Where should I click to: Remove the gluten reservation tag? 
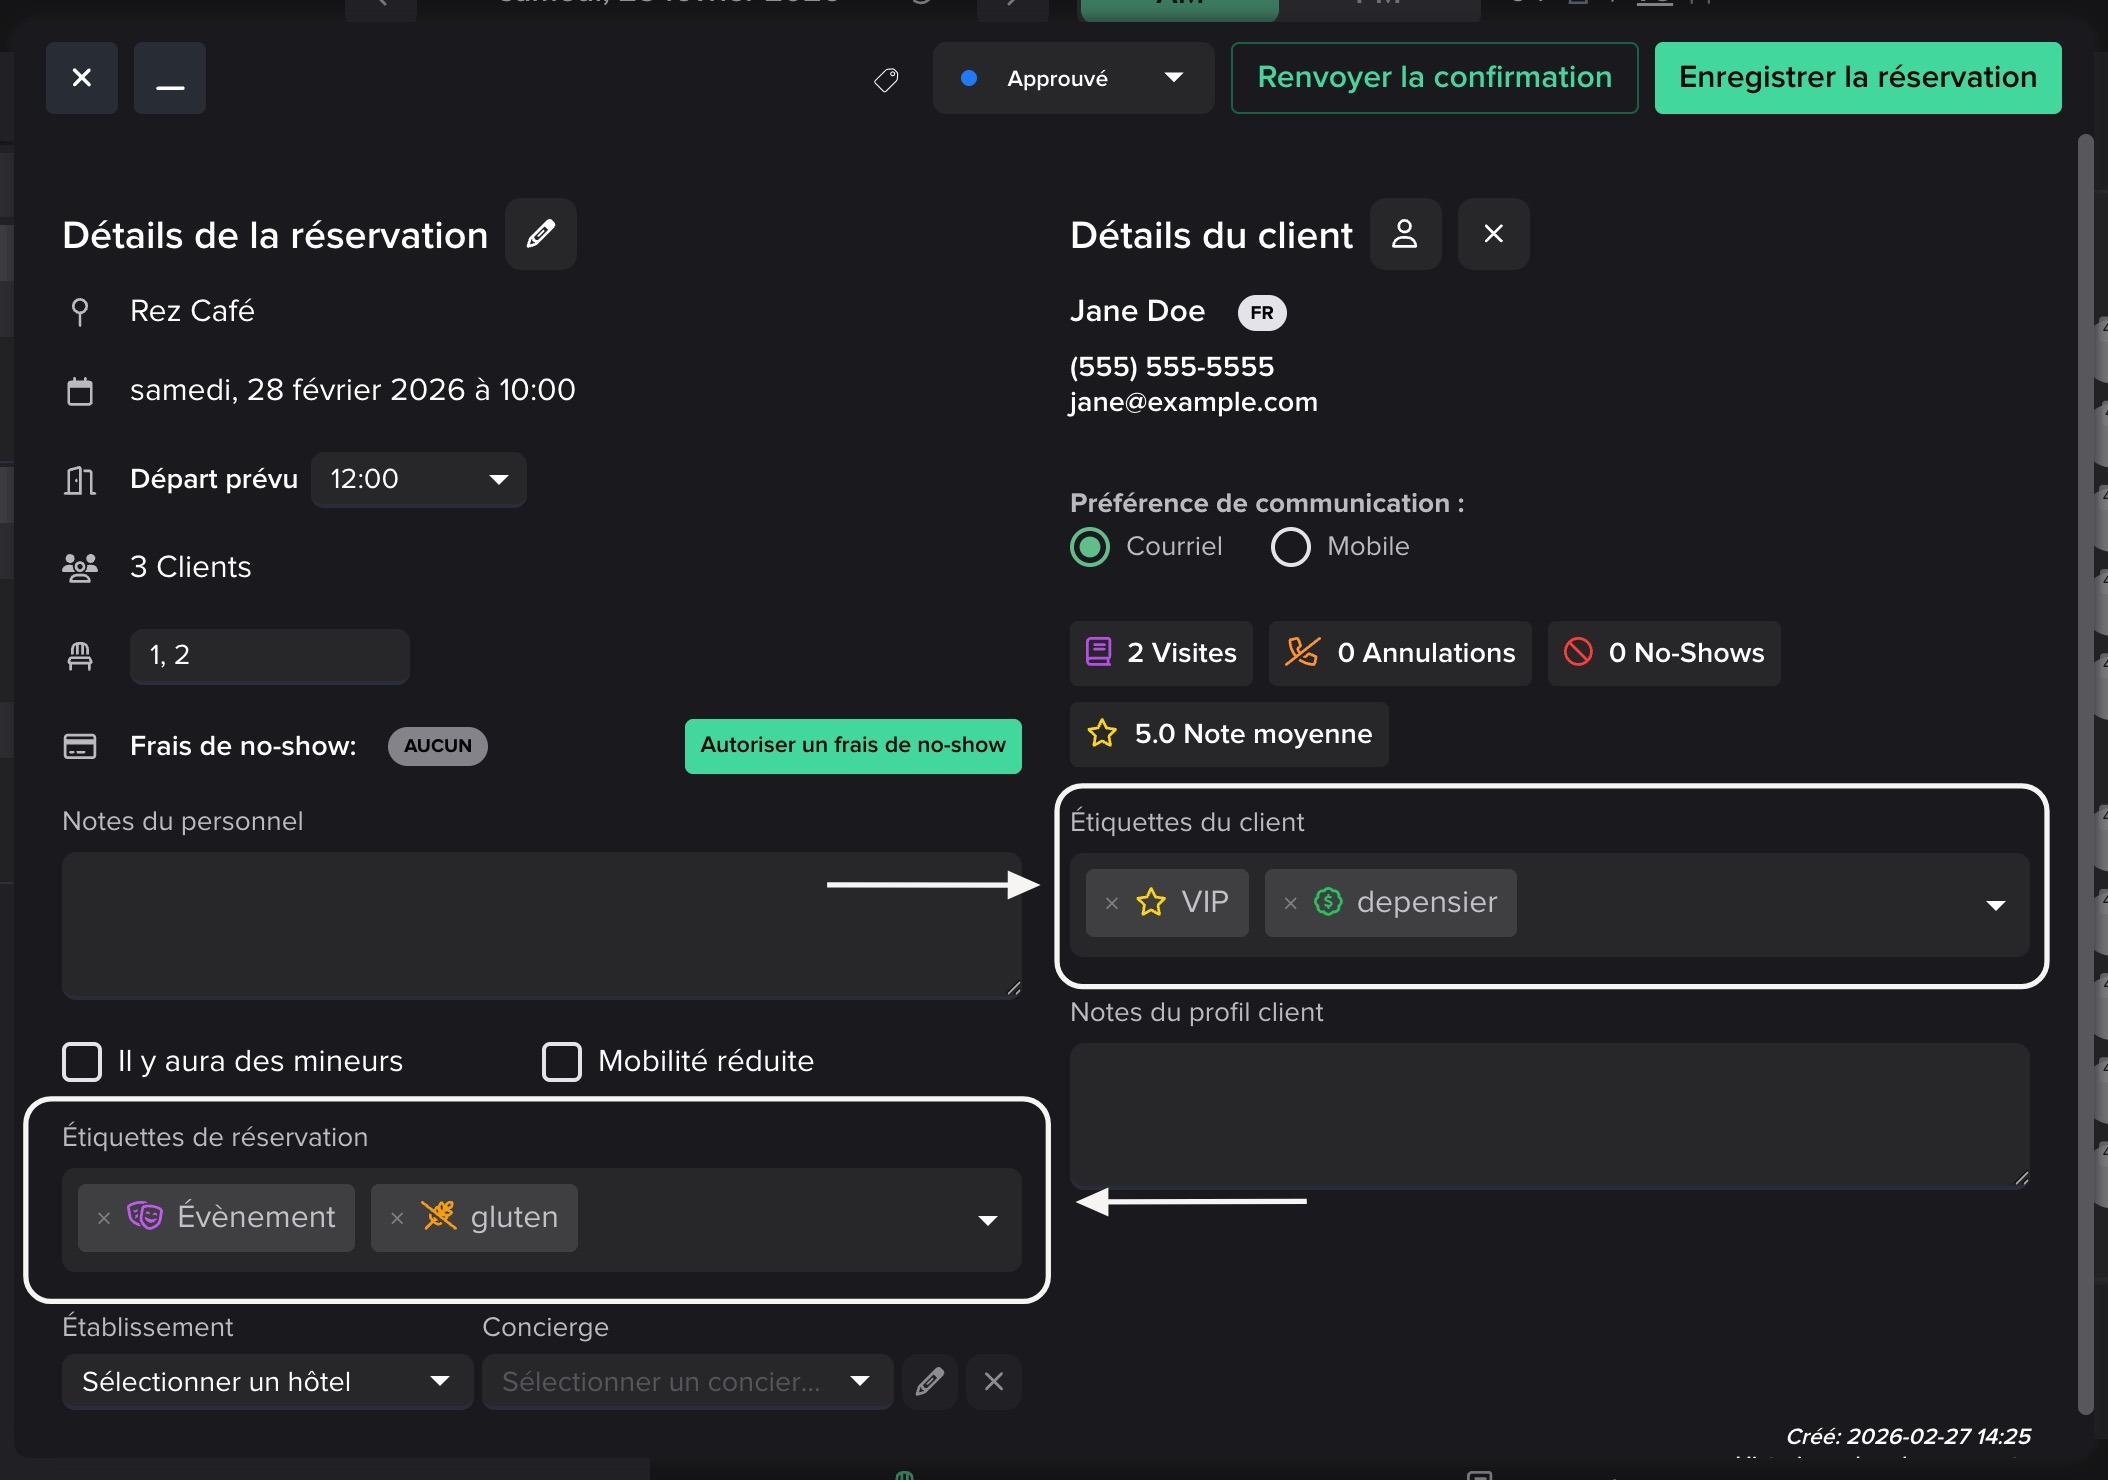tap(397, 1218)
